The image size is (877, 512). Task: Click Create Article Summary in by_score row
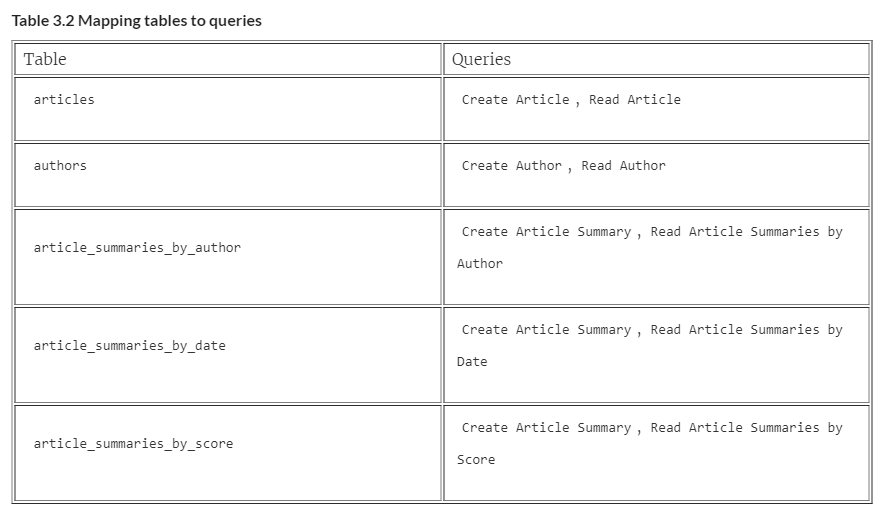[546, 428]
